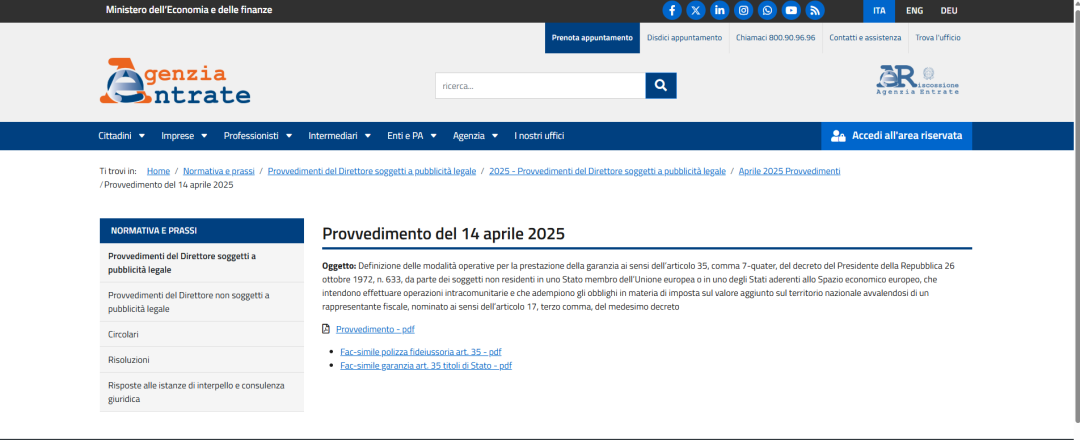Screen dimensions: 1080x440
Task: Open 2025 - Provvedimenti del Direttore breadcrumb
Action: click(x=608, y=171)
